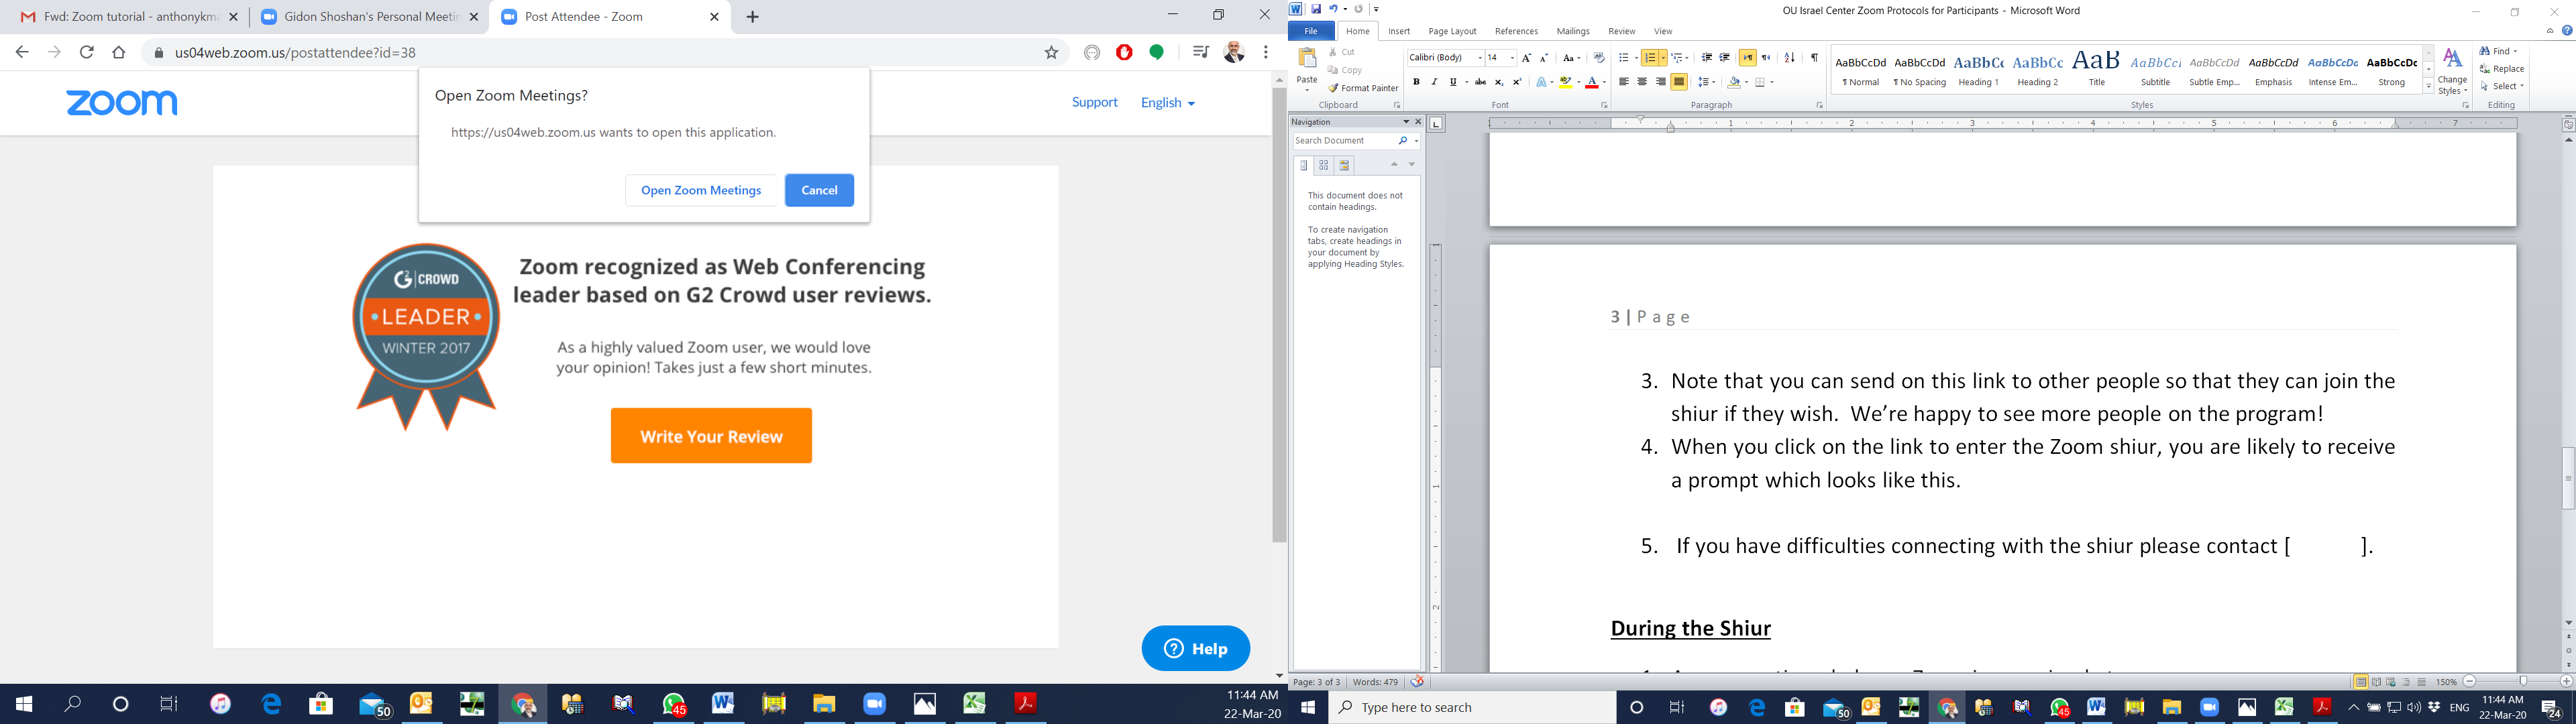Expand the English language dropdown

[1167, 103]
